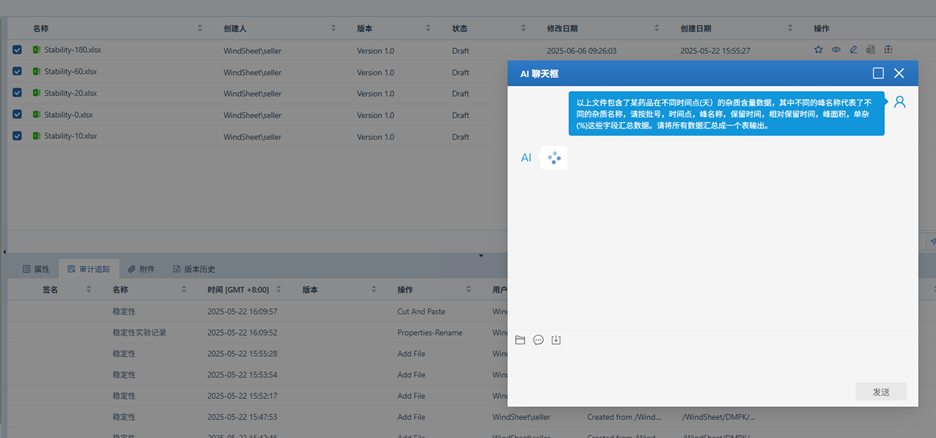
Task: Click the user avatar icon in chat
Action: (899, 102)
